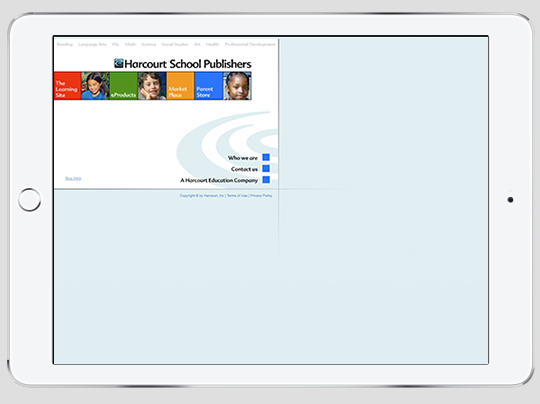Open the Privacy Policy footer link

261,196
